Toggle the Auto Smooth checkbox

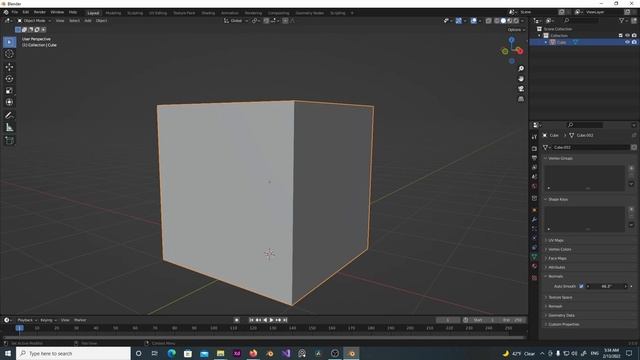pyautogui.click(x=581, y=286)
